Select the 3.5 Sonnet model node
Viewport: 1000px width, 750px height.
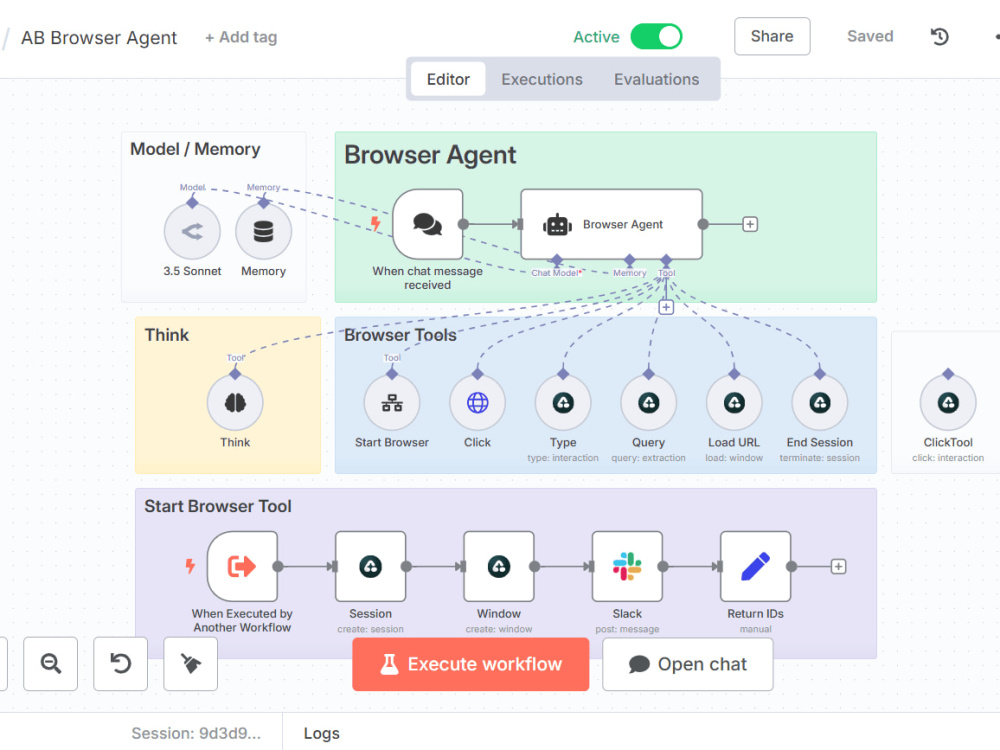tap(192, 232)
